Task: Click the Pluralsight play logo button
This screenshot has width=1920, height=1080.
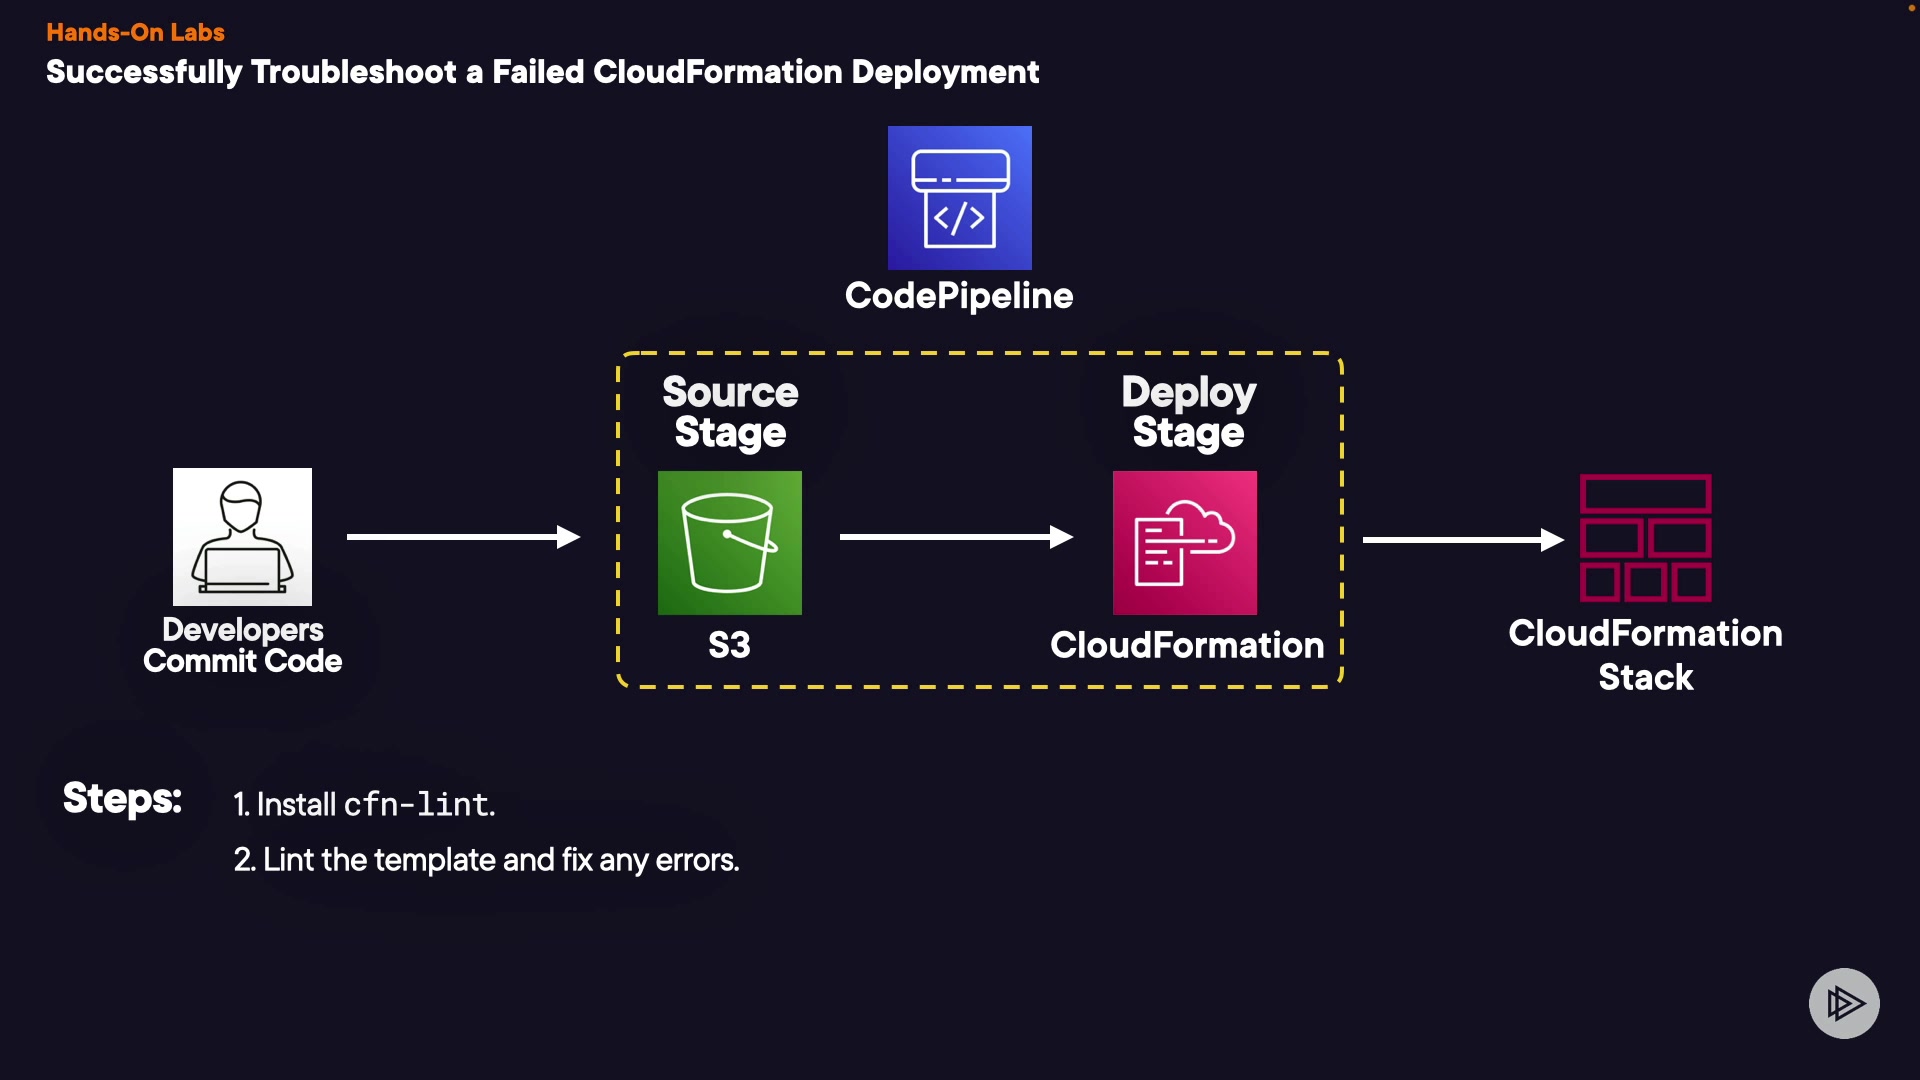Action: coord(1843,1003)
